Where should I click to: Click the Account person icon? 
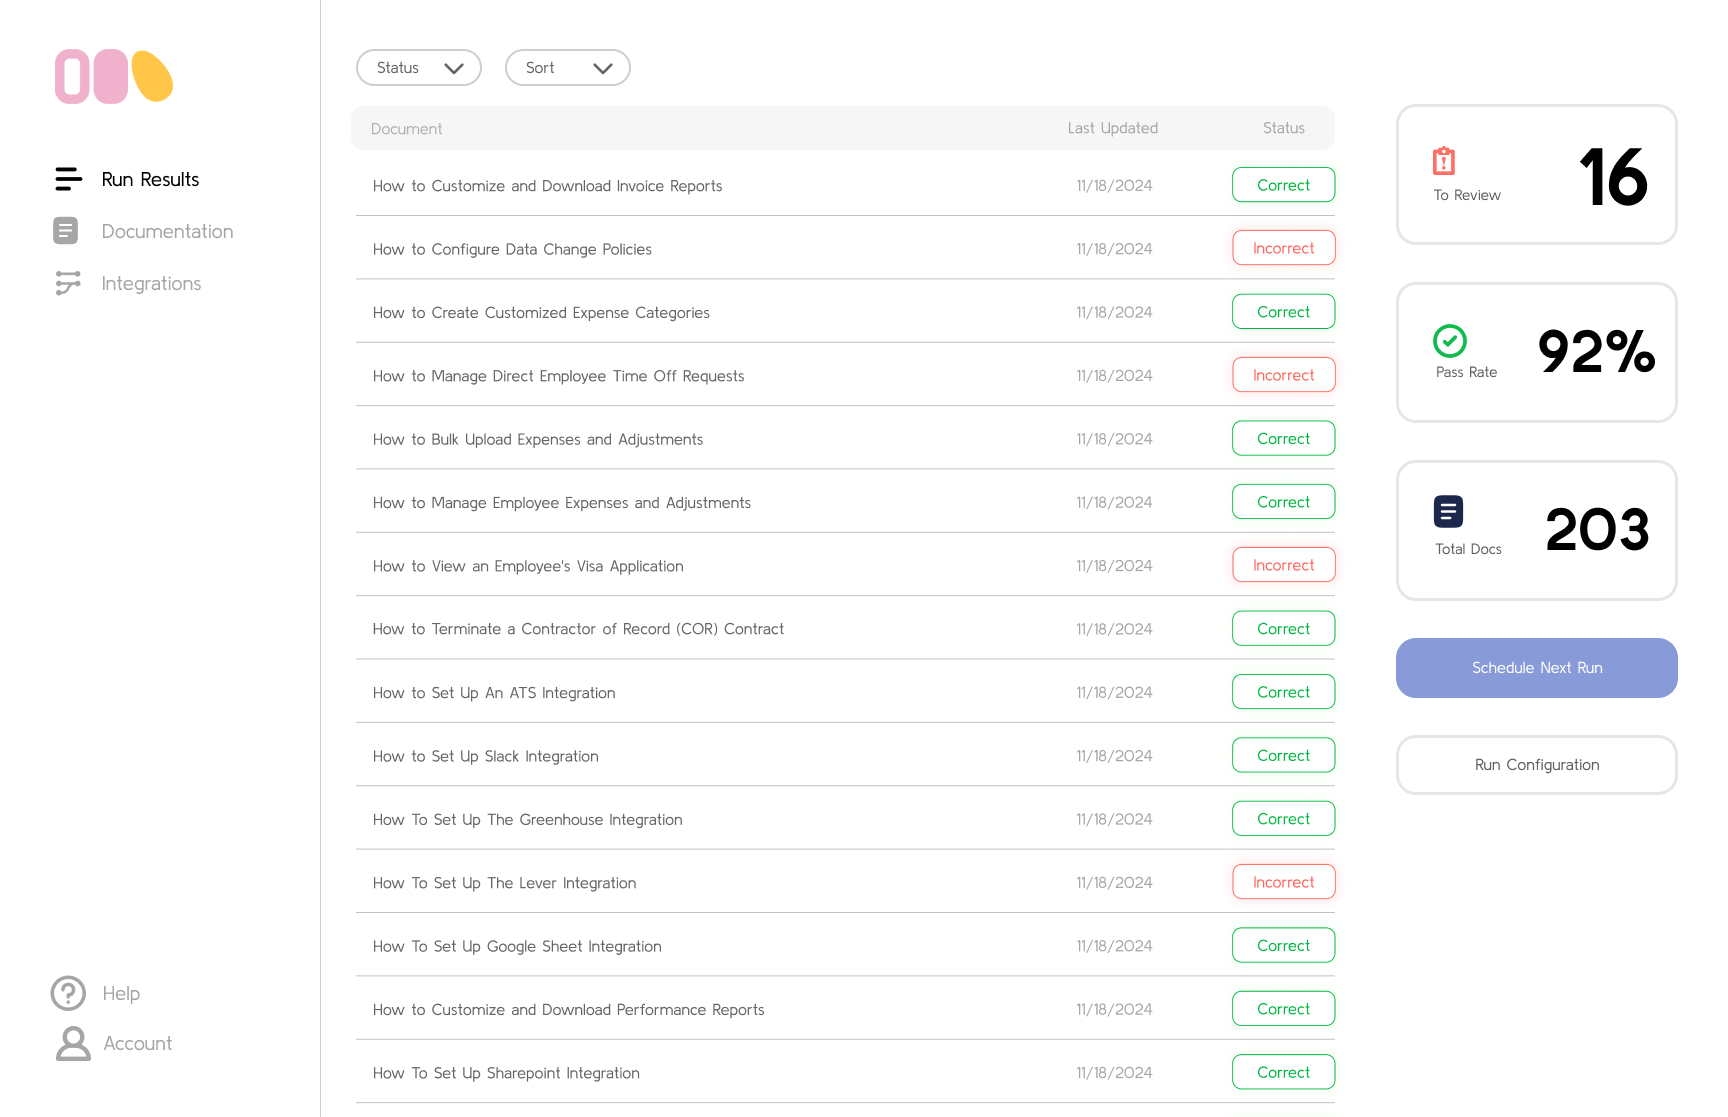coord(73,1043)
